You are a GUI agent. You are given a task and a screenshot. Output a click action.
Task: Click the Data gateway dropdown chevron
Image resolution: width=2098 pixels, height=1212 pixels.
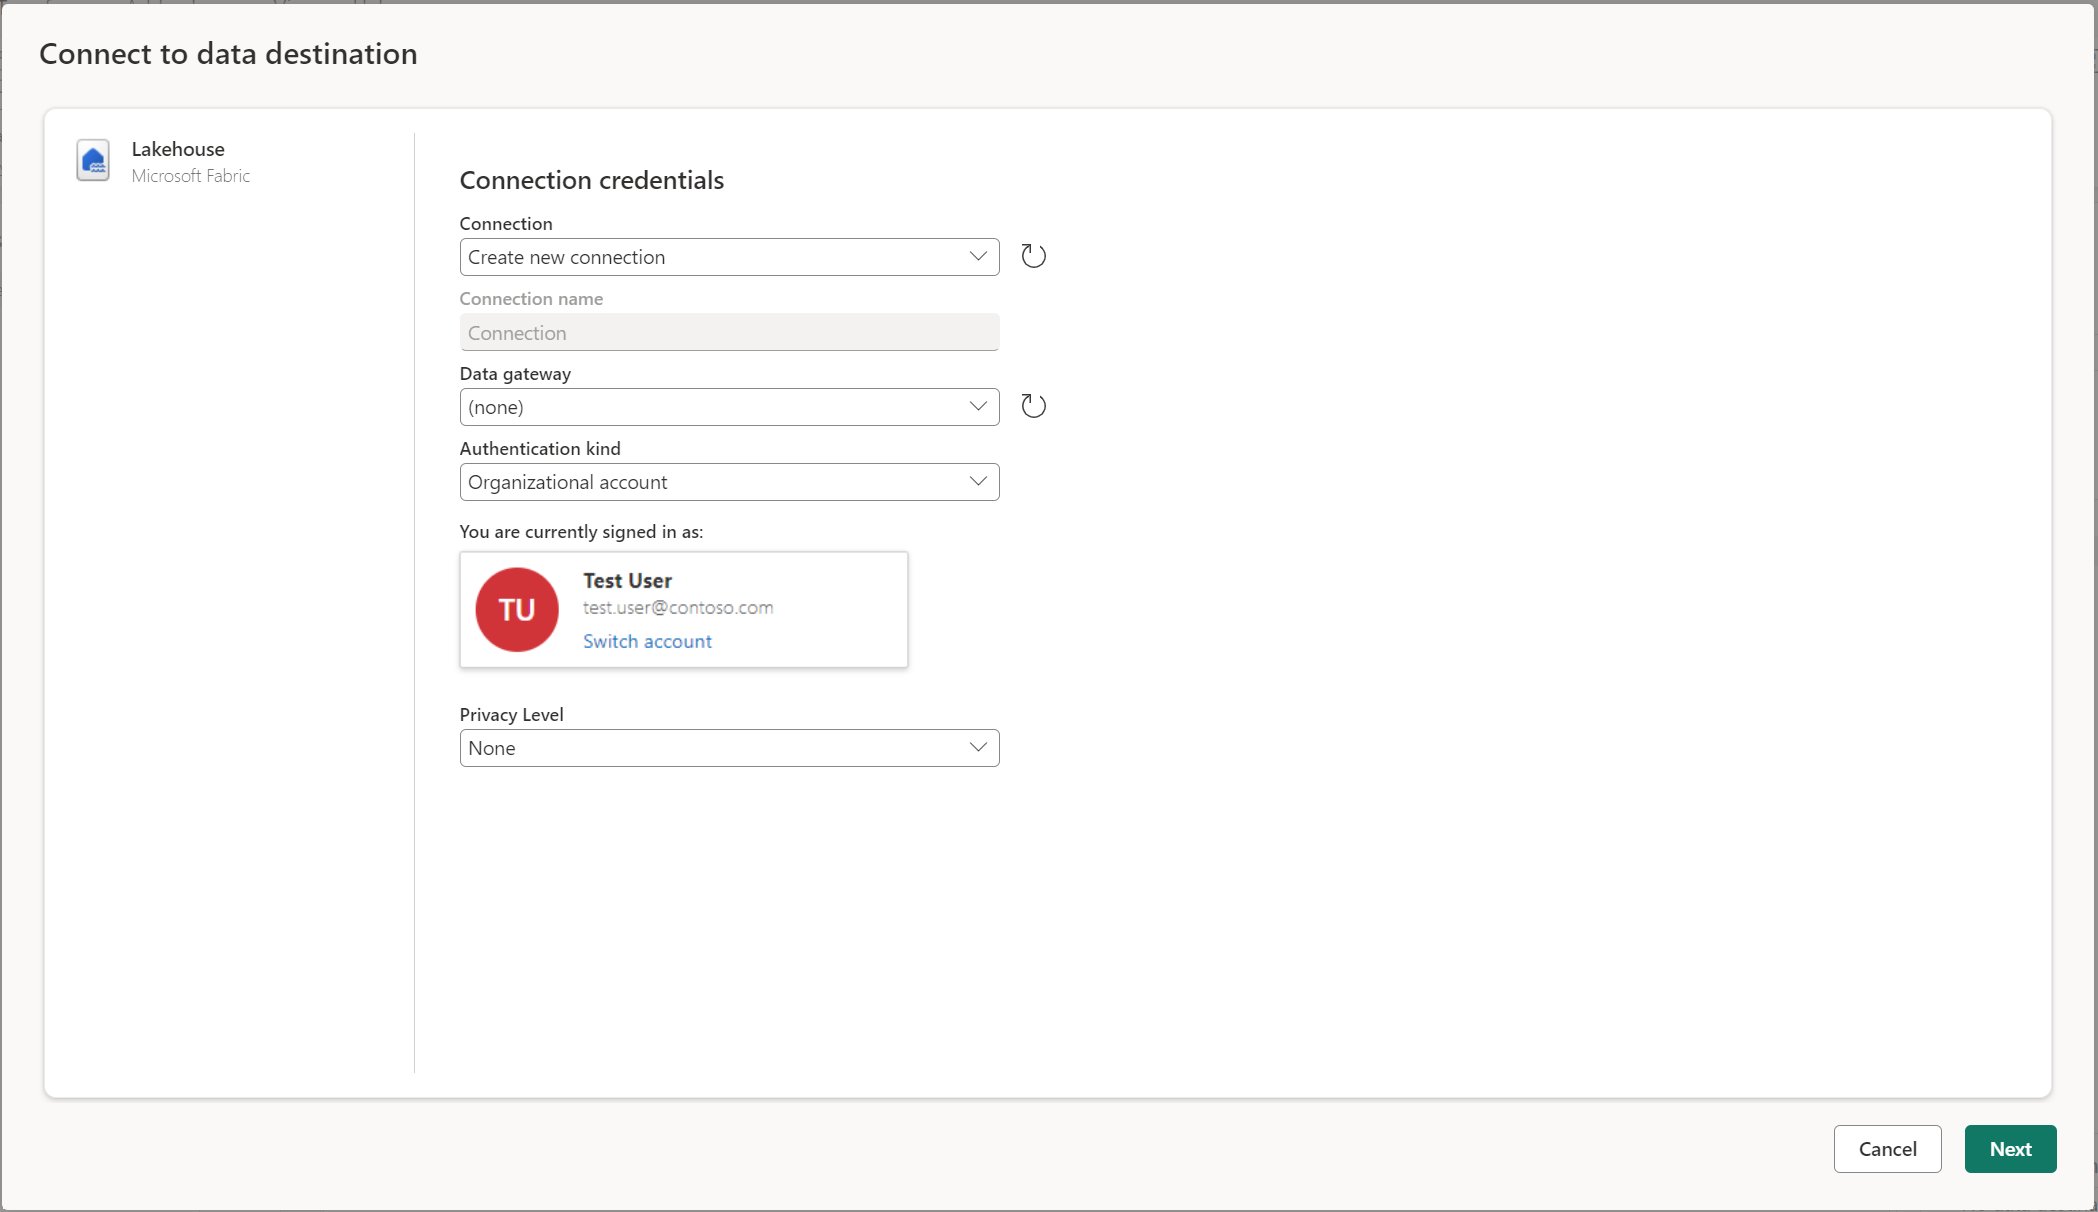tap(978, 407)
